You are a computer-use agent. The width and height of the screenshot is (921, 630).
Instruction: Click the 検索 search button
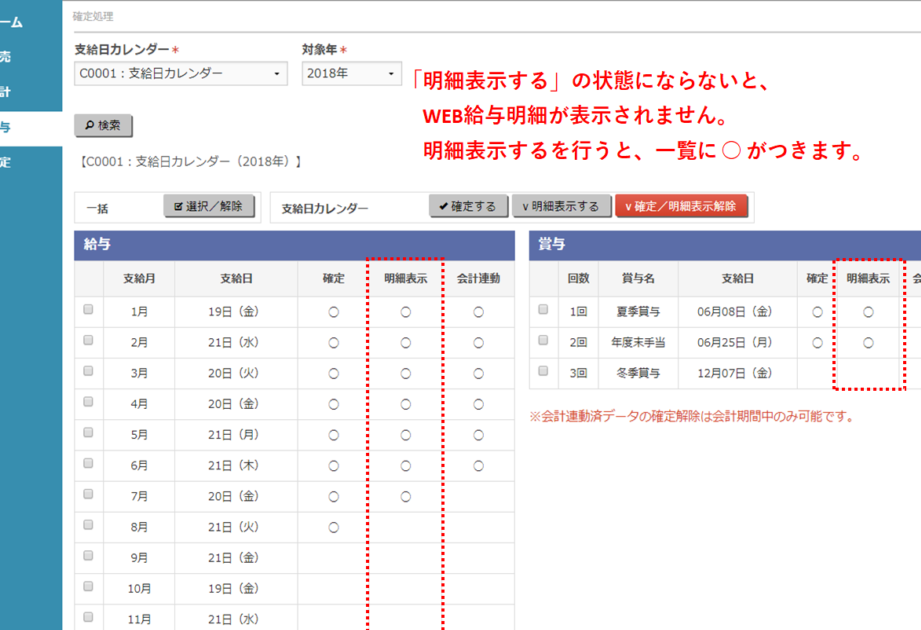click(103, 125)
